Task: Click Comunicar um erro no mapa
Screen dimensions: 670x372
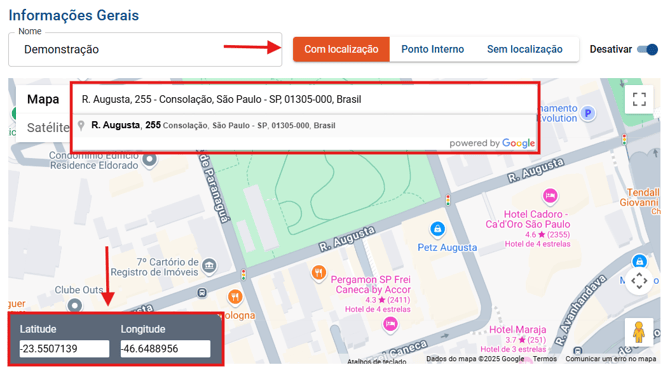Action: pos(611,359)
